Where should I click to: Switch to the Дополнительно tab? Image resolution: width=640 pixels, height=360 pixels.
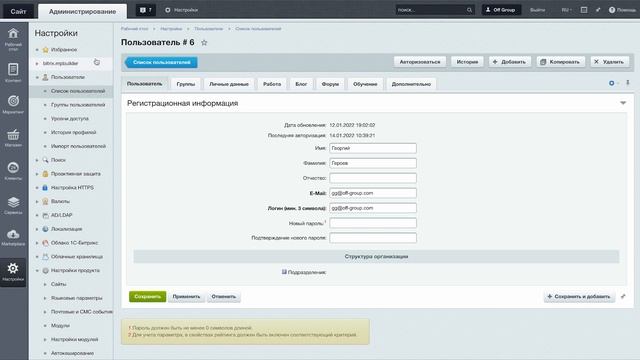coord(411,84)
